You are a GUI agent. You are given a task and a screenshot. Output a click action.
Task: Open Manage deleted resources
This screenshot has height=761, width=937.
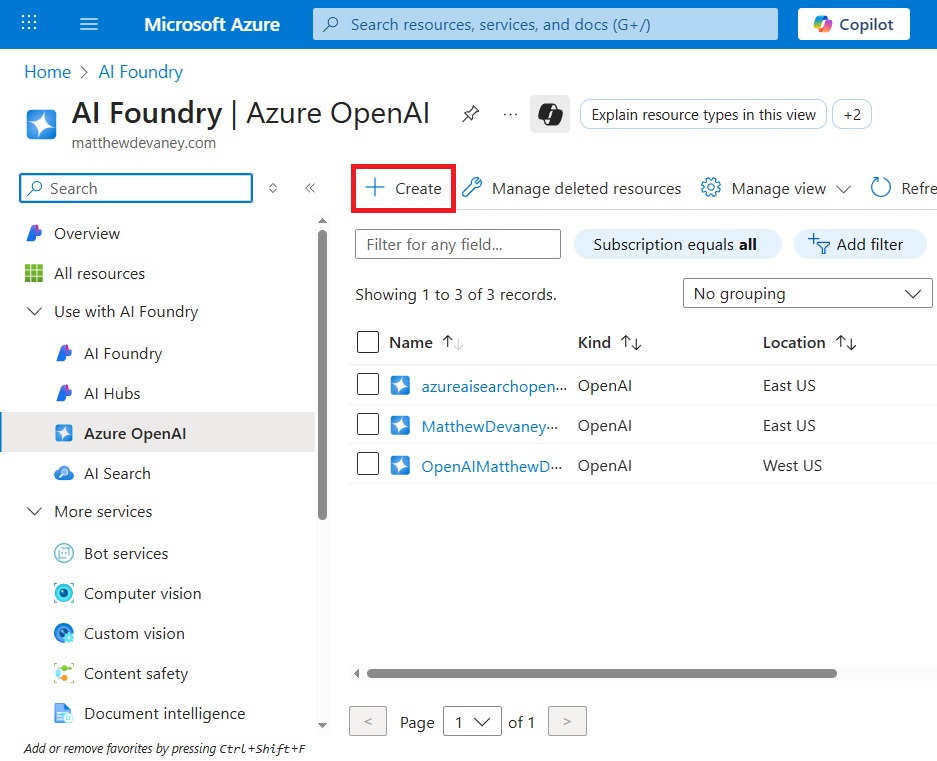[571, 188]
